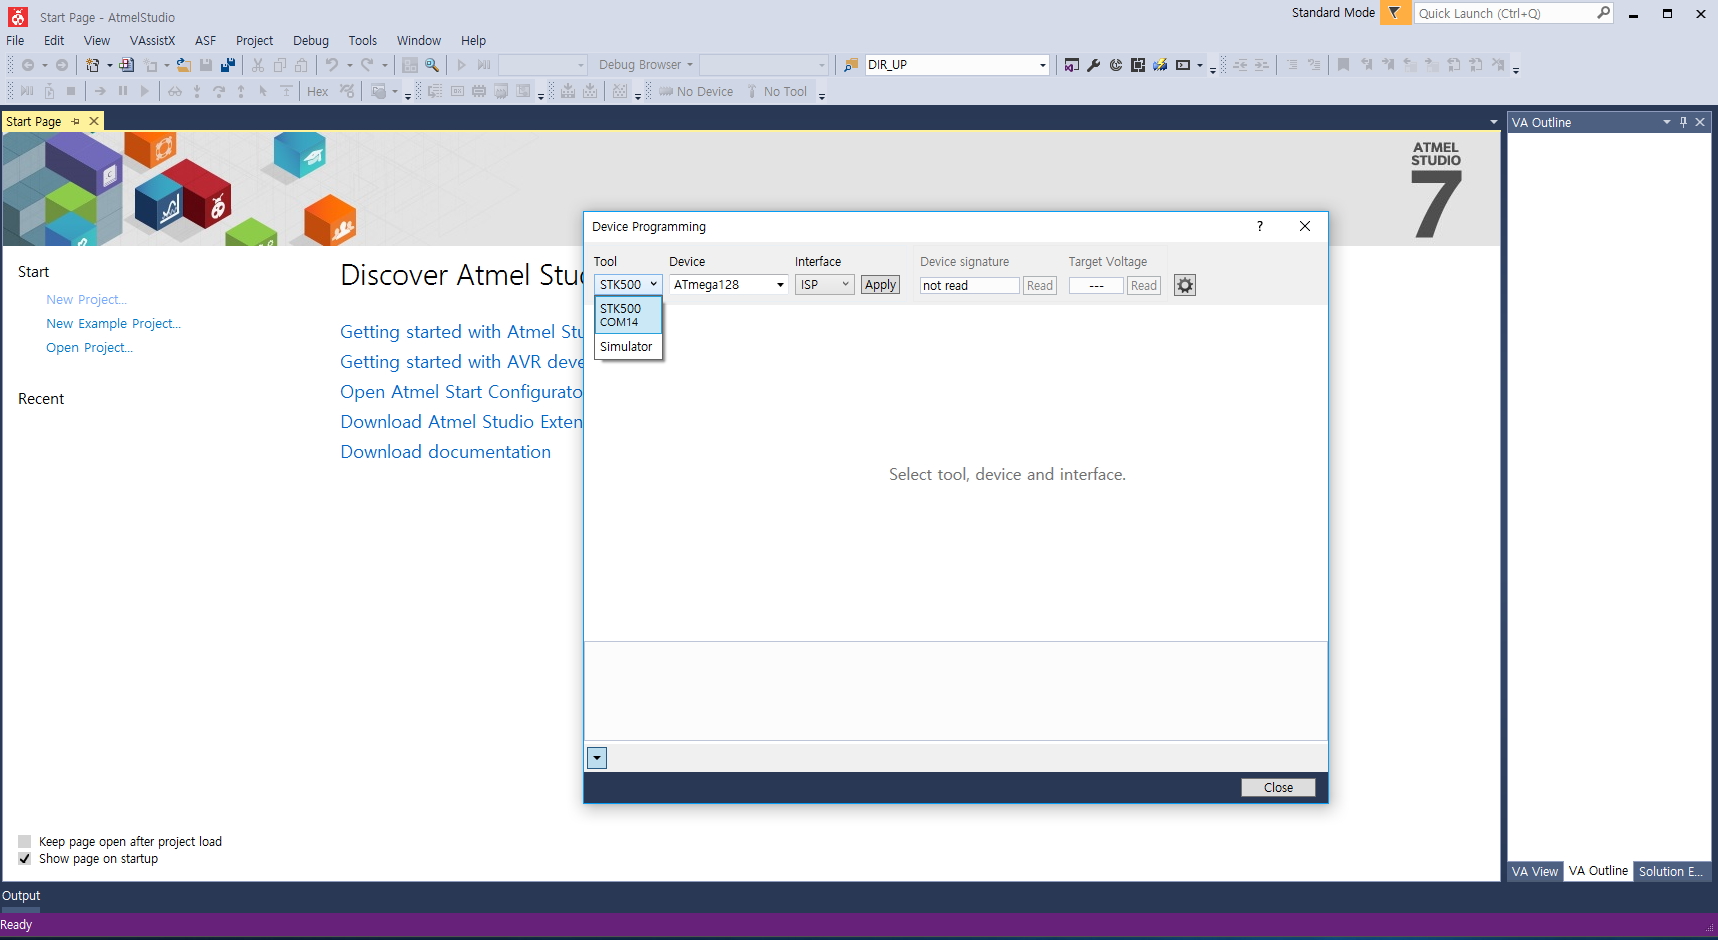This screenshot has height=940, width=1718.
Task: Open the VAssistX menu
Action: [152, 41]
